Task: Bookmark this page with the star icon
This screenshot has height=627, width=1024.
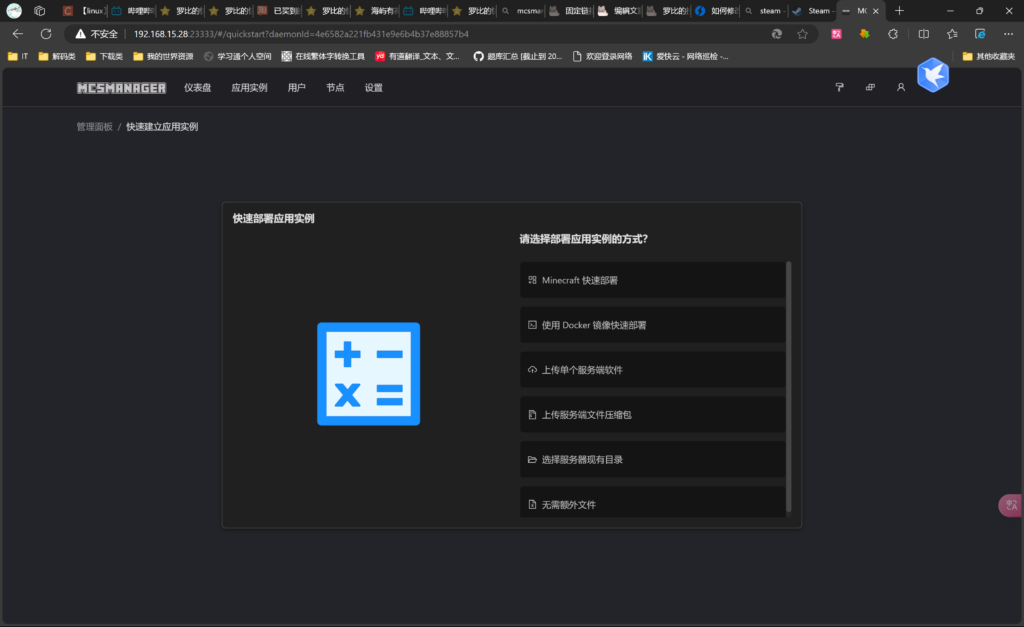Action: tap(802, 33)
